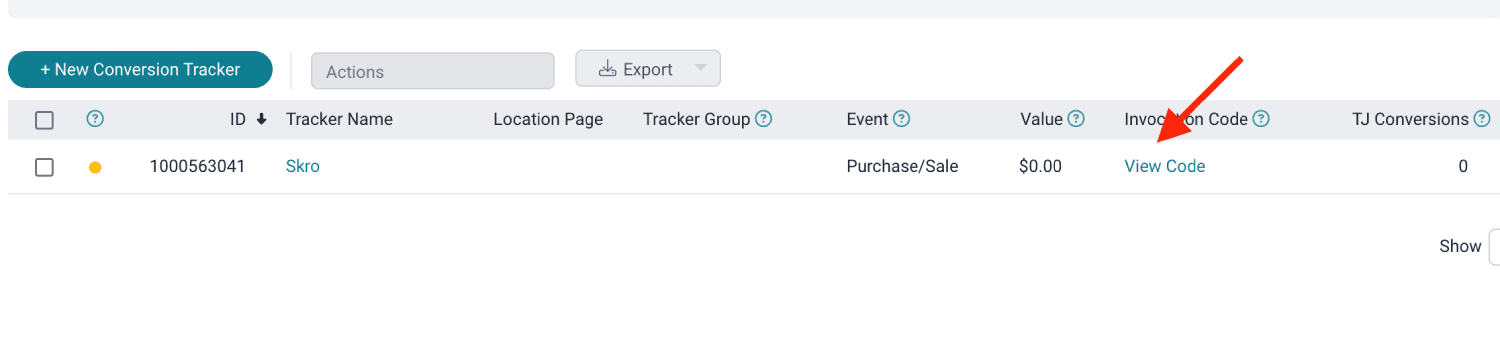Open the Actions dropdown
Image resolution: width=1500 pixels, height=361 pixels.
pyautogui.click(x=433, y=71)
